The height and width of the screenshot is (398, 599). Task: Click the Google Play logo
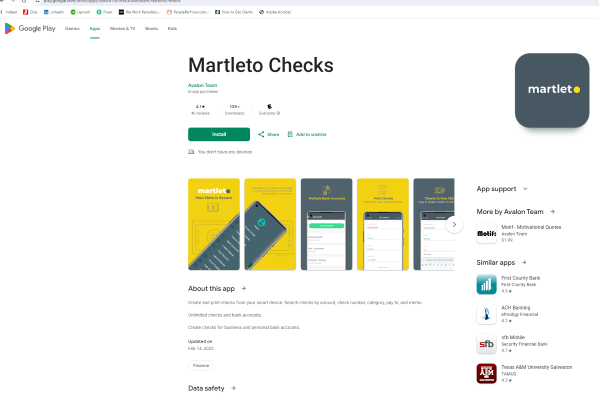point(30,28)
